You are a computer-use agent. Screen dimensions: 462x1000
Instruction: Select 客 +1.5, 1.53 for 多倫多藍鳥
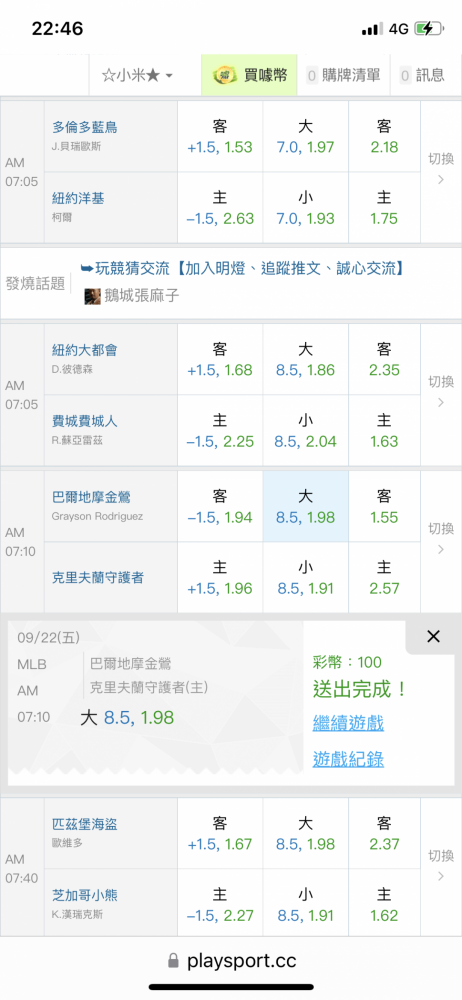220,136
